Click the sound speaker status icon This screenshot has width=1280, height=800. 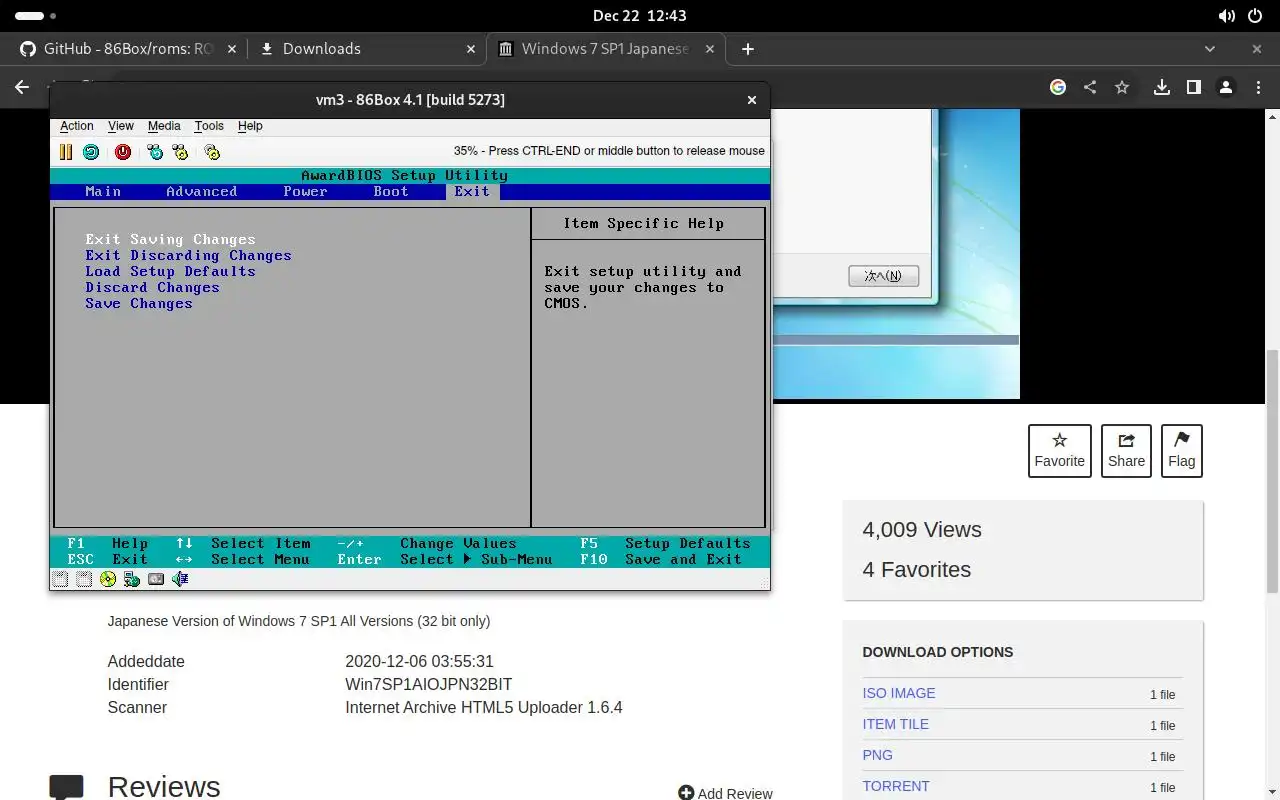tap(180, 579)
